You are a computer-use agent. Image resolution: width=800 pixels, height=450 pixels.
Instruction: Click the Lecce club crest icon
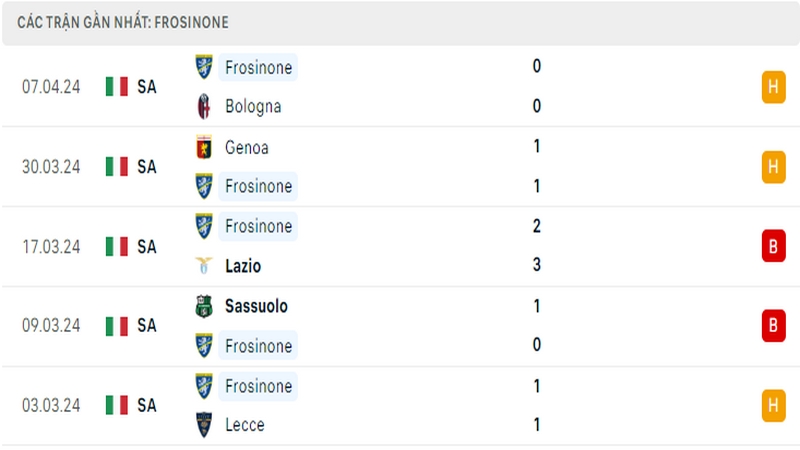coord(204,424)
